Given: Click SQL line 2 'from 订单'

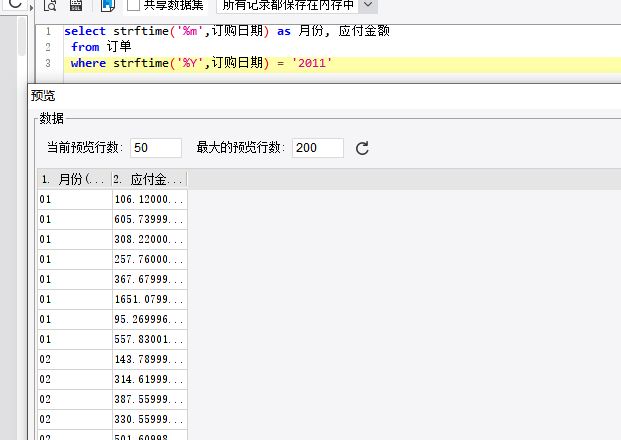Looking at the screenshot, I should click(x=101, y=47).
